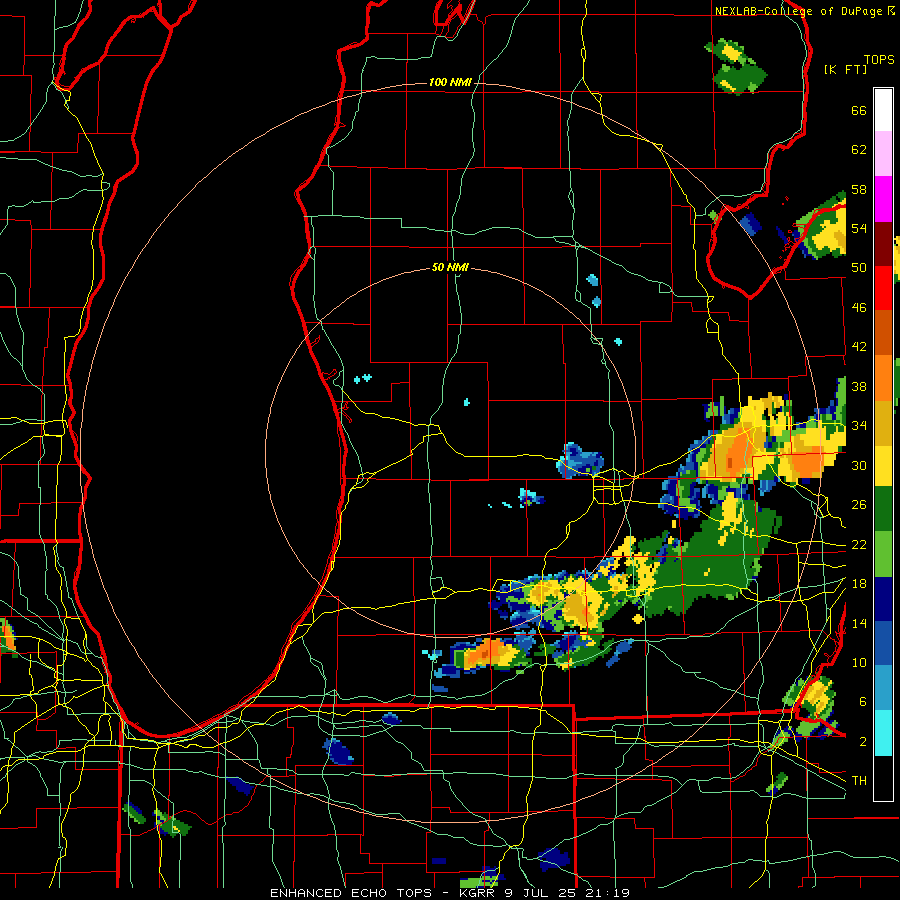Click the '100 NMI' range ring label
900x900 pixels.
[x=450, y=83]
